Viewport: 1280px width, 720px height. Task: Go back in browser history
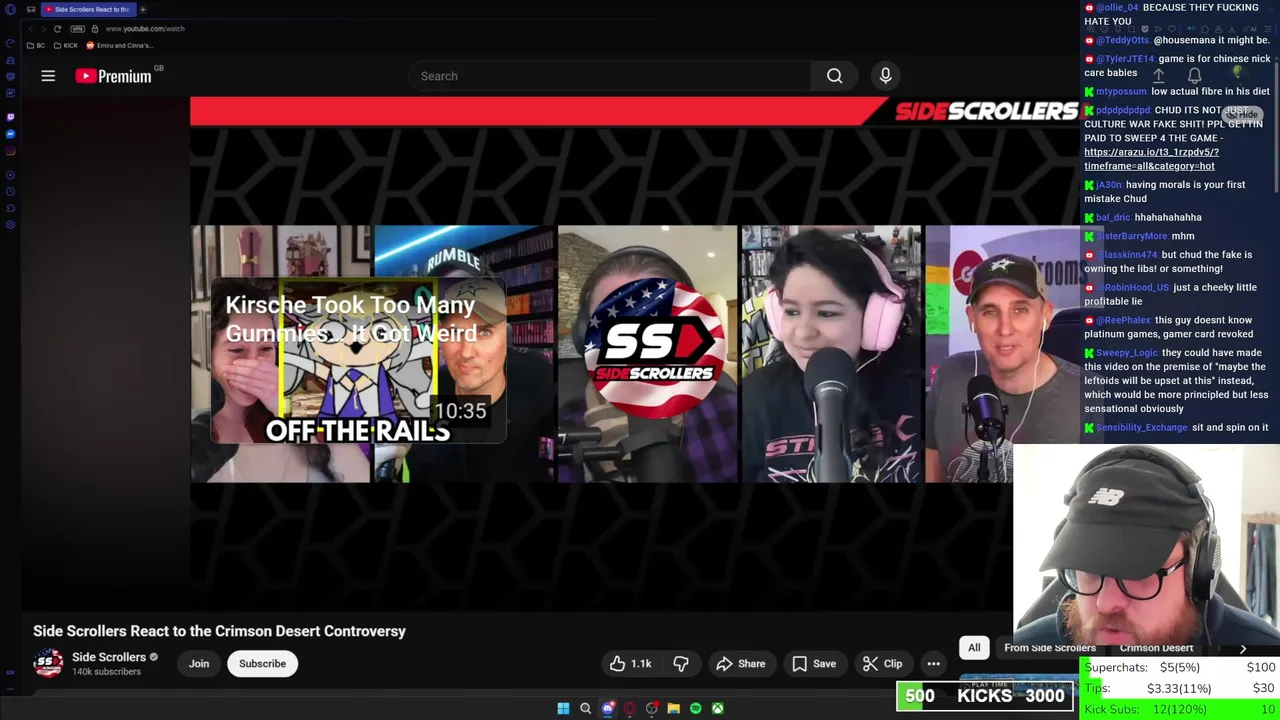[30, 29]
